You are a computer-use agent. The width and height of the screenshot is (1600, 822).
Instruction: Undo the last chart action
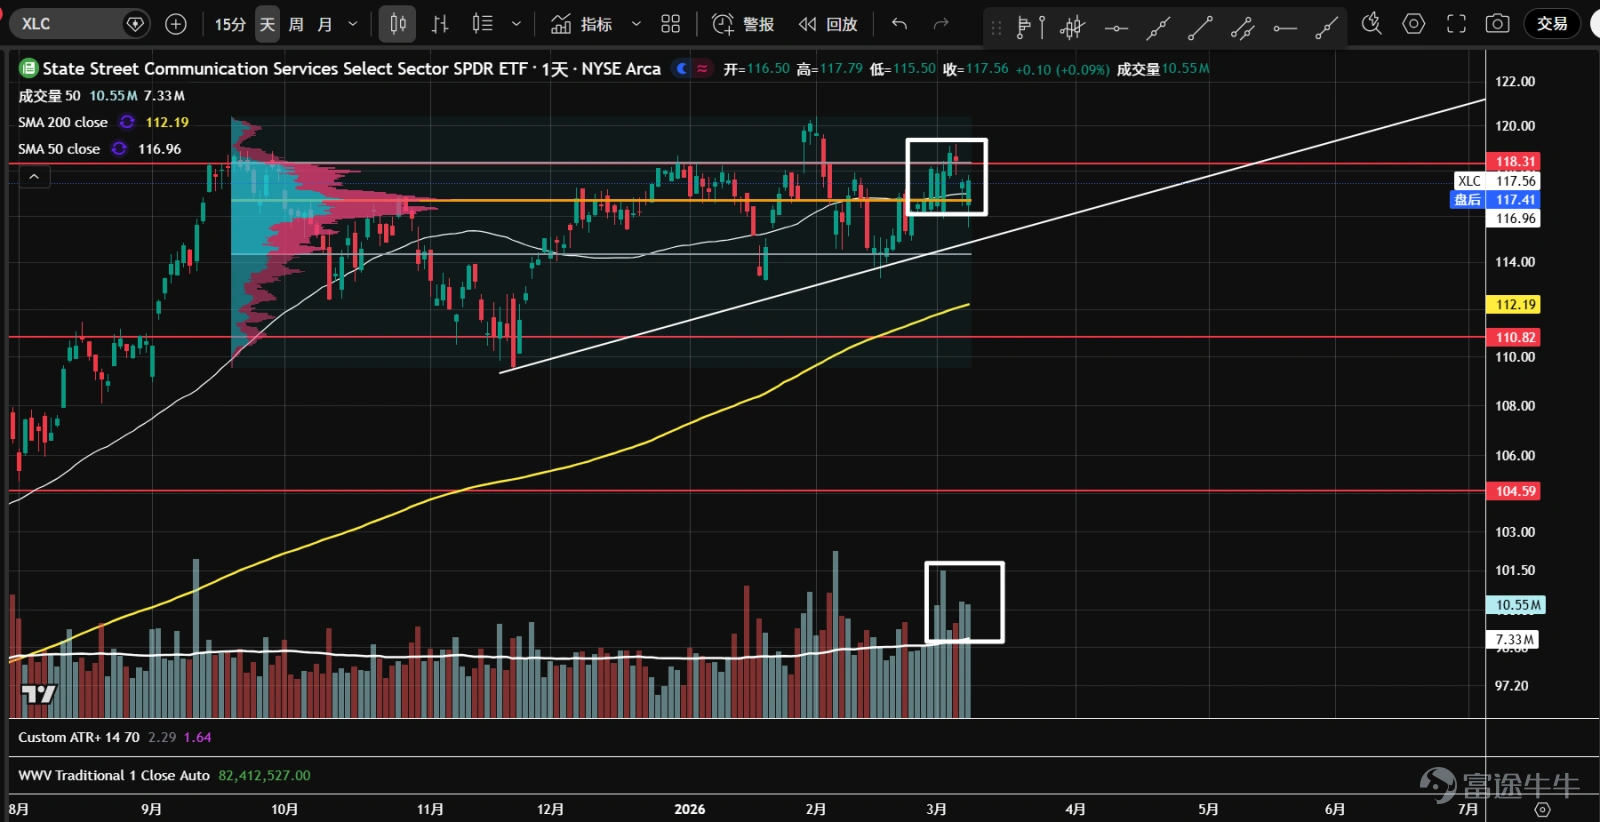(900, 24)
